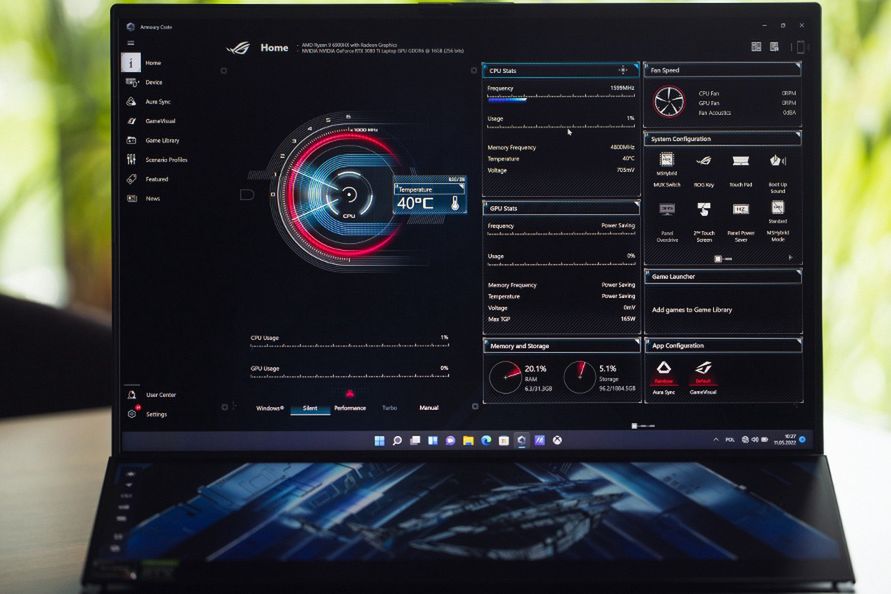Toggle the Touch Pad on or off

pos(740,162)
